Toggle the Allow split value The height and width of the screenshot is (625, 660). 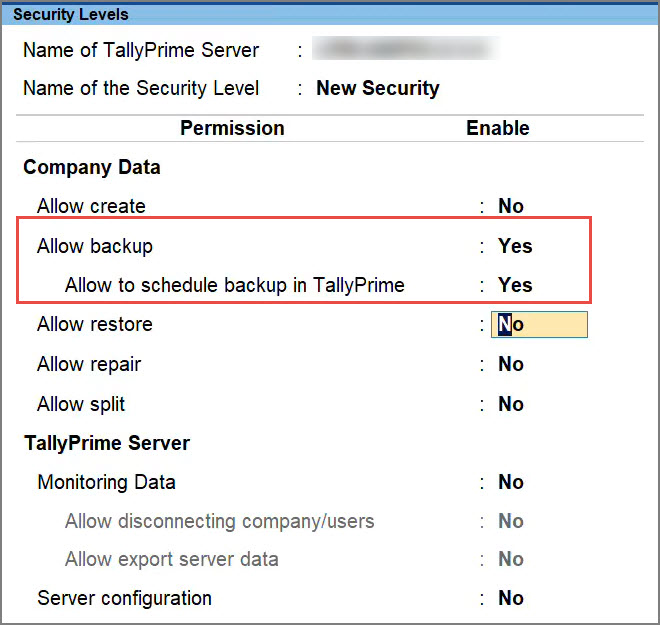pos(511,404)
